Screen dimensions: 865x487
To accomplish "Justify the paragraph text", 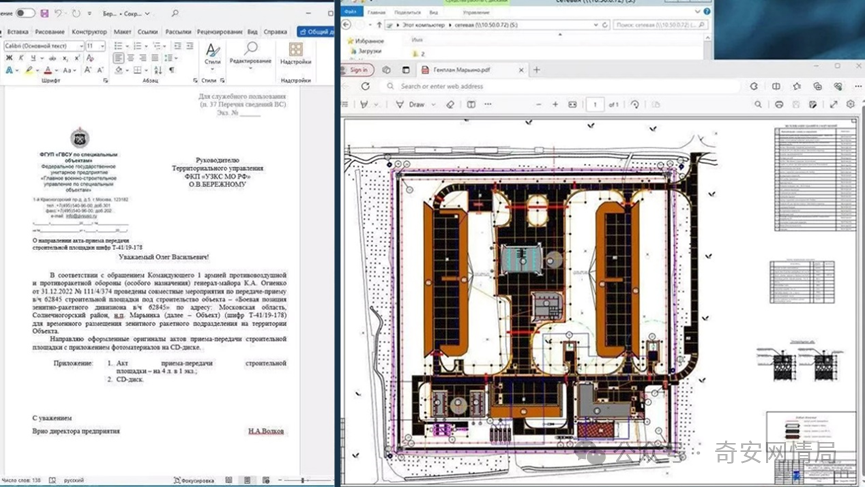I will (x=155, y=58).
